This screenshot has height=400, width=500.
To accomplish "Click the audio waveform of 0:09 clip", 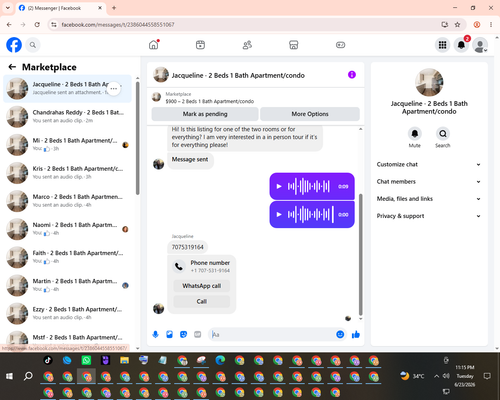I will (x=309, y=186).
